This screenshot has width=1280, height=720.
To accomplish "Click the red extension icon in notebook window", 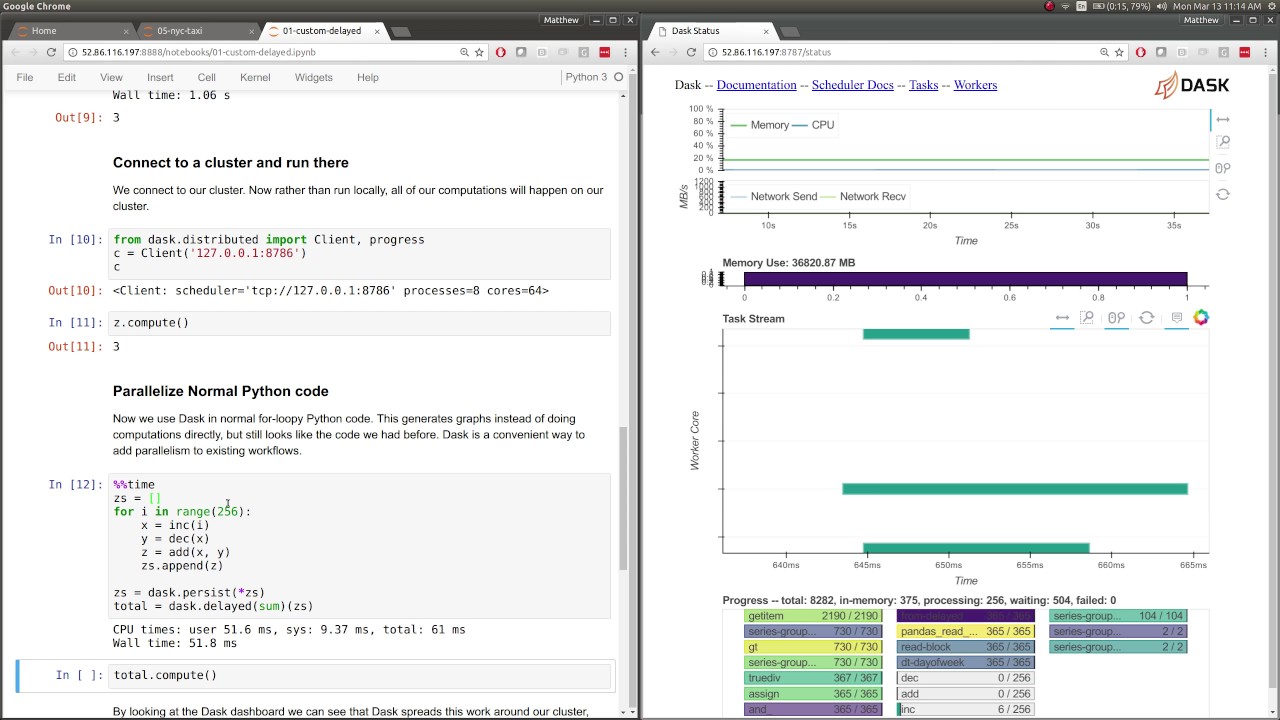I will [605, 52].
